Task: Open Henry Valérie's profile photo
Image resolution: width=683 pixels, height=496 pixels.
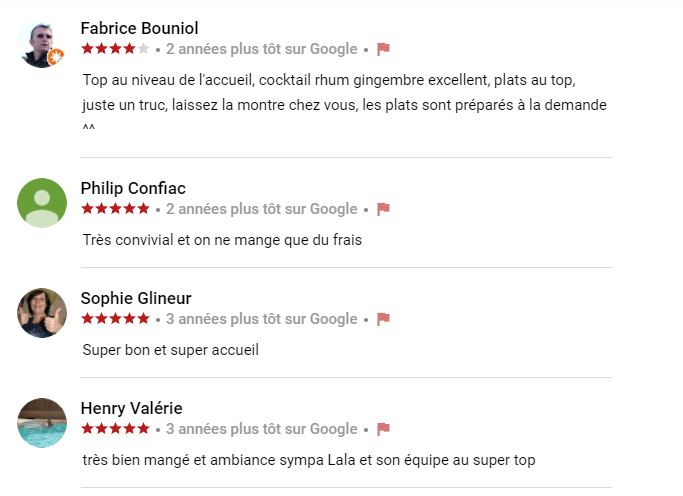Action: [42, 423]
